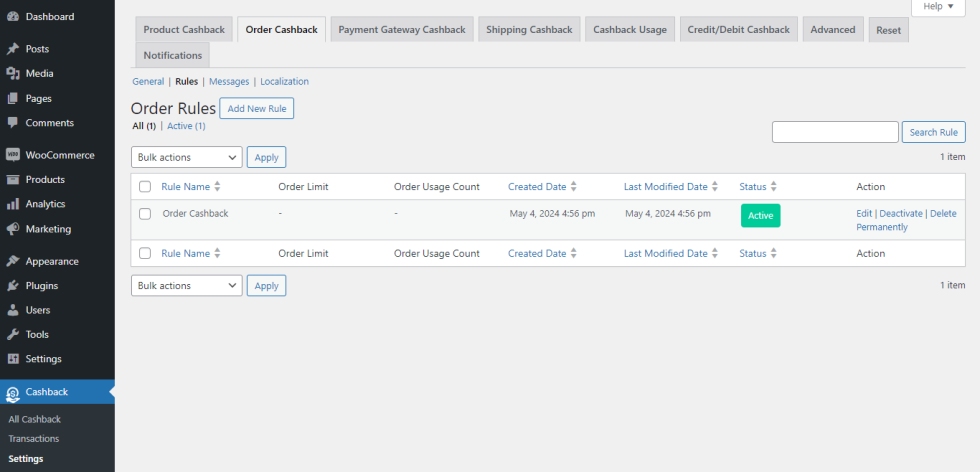Expand the Help panel dropdown
Image resolution: width=980 pixels, height=472 pixels.
point(938,7)
